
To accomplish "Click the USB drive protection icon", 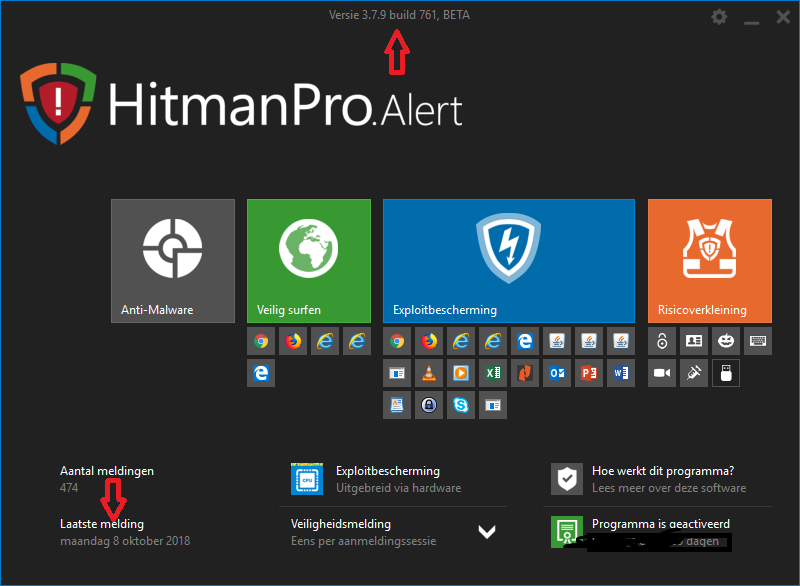I will tap(726, 373).
